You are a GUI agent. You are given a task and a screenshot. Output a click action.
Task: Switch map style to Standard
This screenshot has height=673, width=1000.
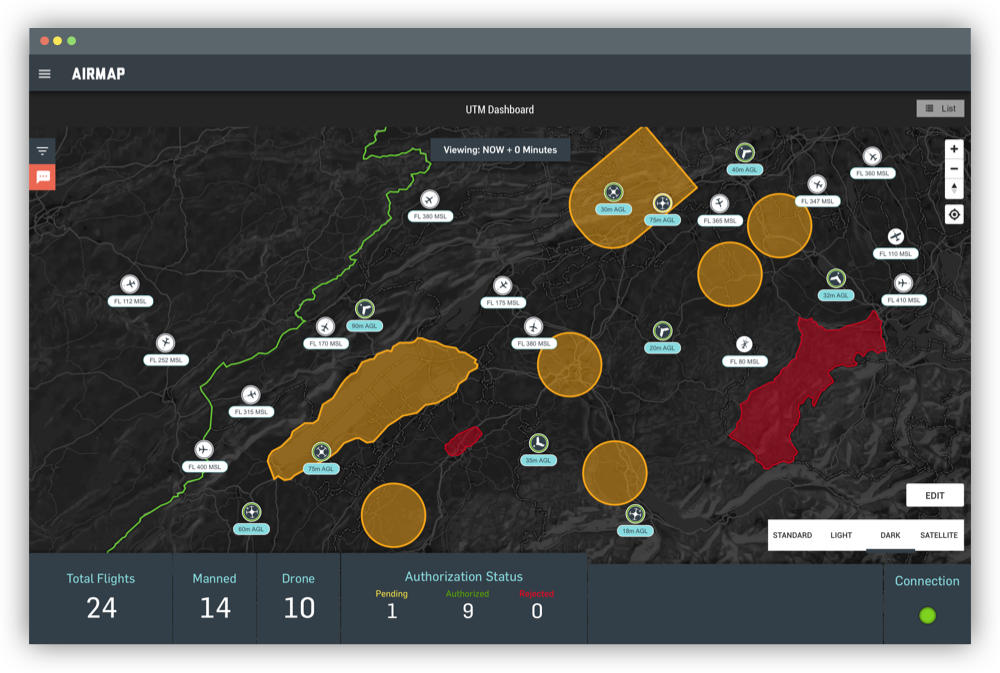coord(792,535)
